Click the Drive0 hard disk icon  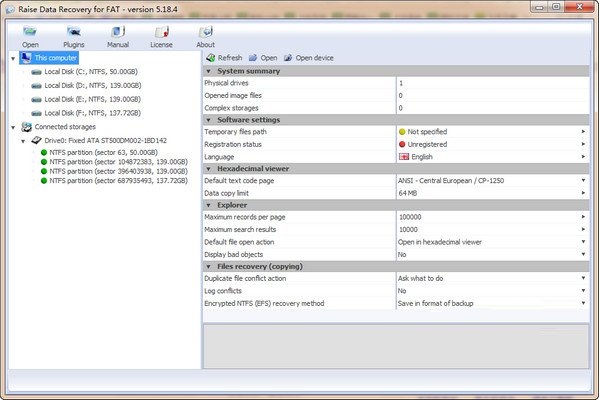point(36,140)
